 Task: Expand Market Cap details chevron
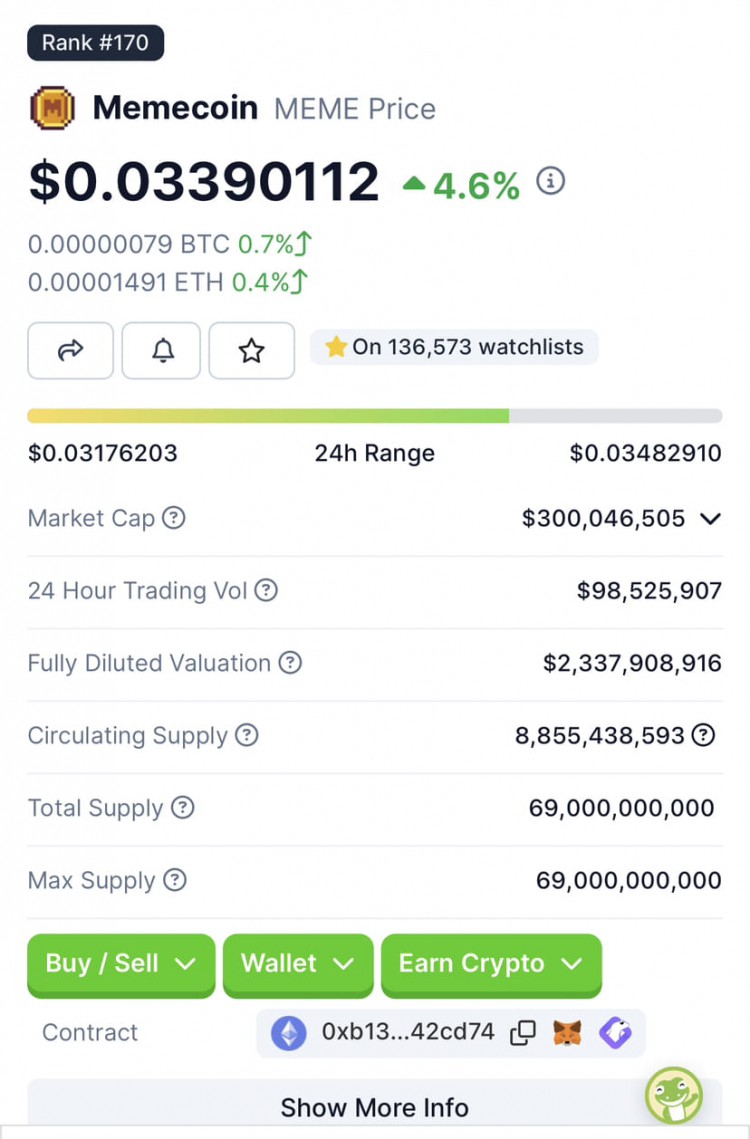click(710, 519)
